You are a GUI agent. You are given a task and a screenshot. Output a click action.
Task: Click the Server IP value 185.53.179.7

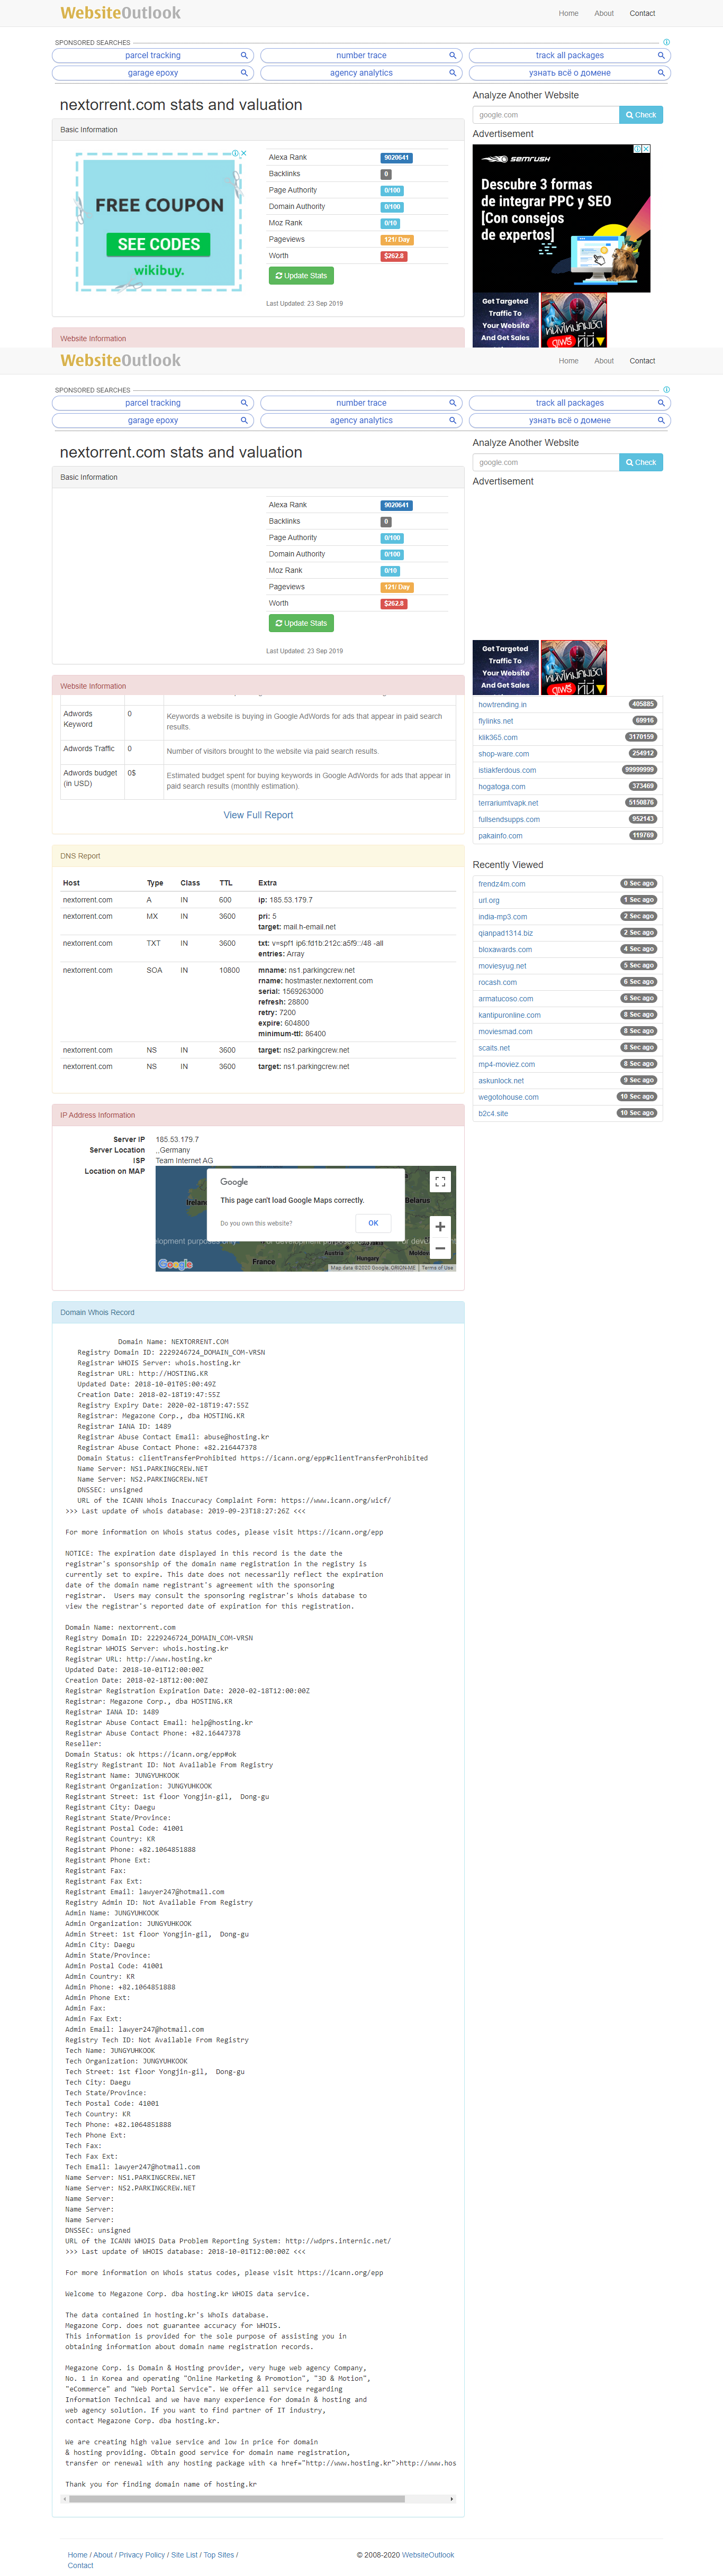177,1139
